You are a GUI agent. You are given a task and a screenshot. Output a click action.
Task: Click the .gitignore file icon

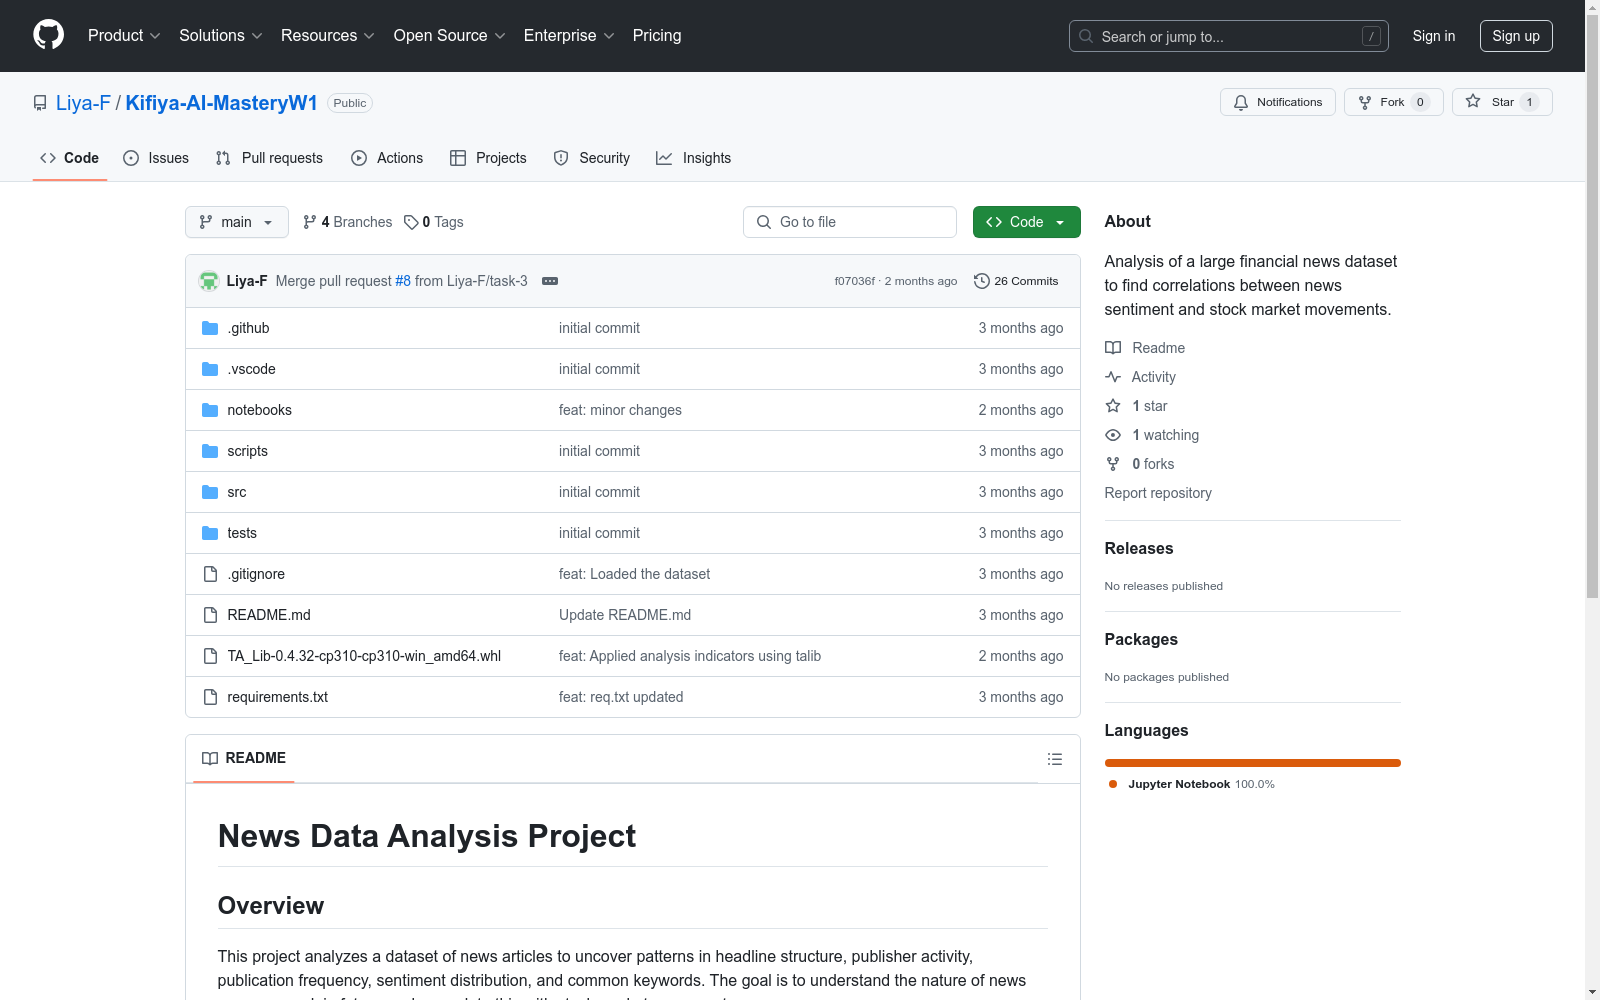pyautogui.click(x=210, y=574)
